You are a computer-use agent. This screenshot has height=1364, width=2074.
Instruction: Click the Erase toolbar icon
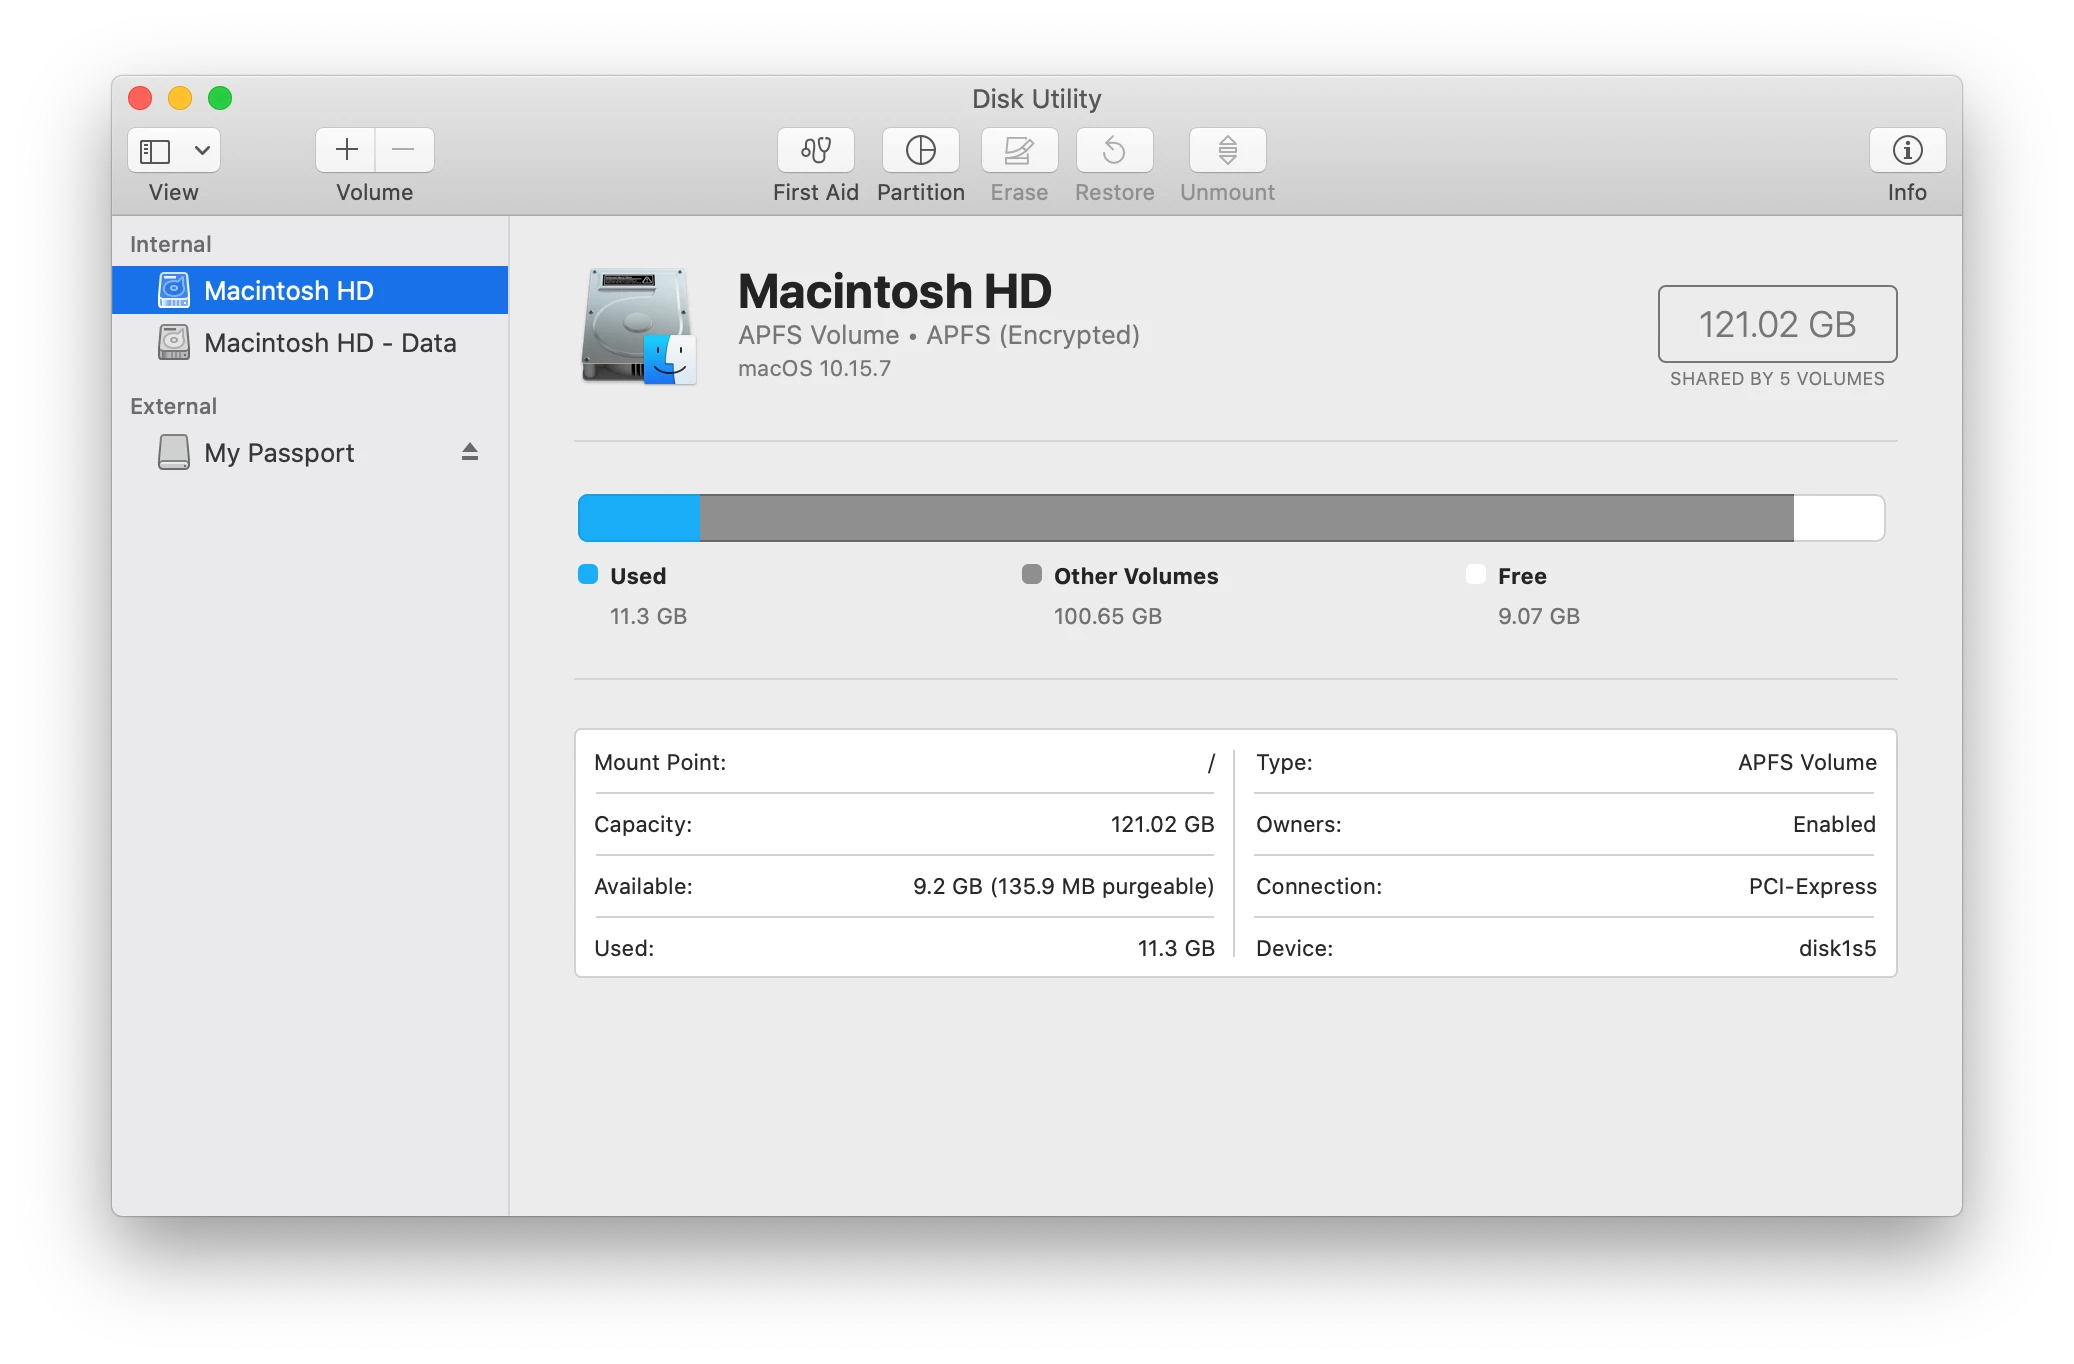point(1018,150)
